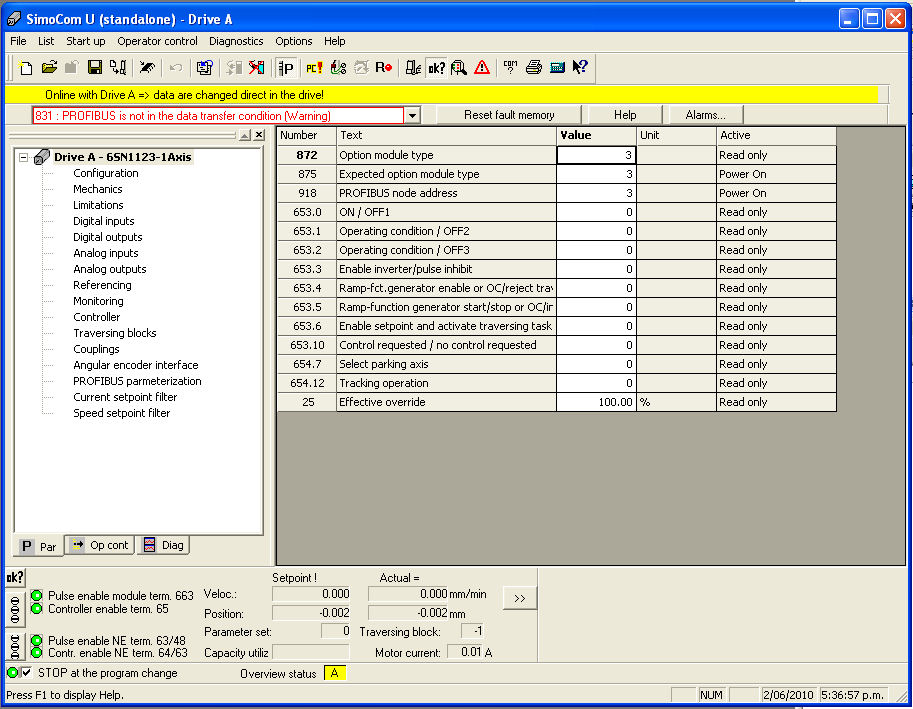The width and height of the screenshot is (913, 709).
Task: Select Speed setpoint filter in the tree
Action: [121, 413]
